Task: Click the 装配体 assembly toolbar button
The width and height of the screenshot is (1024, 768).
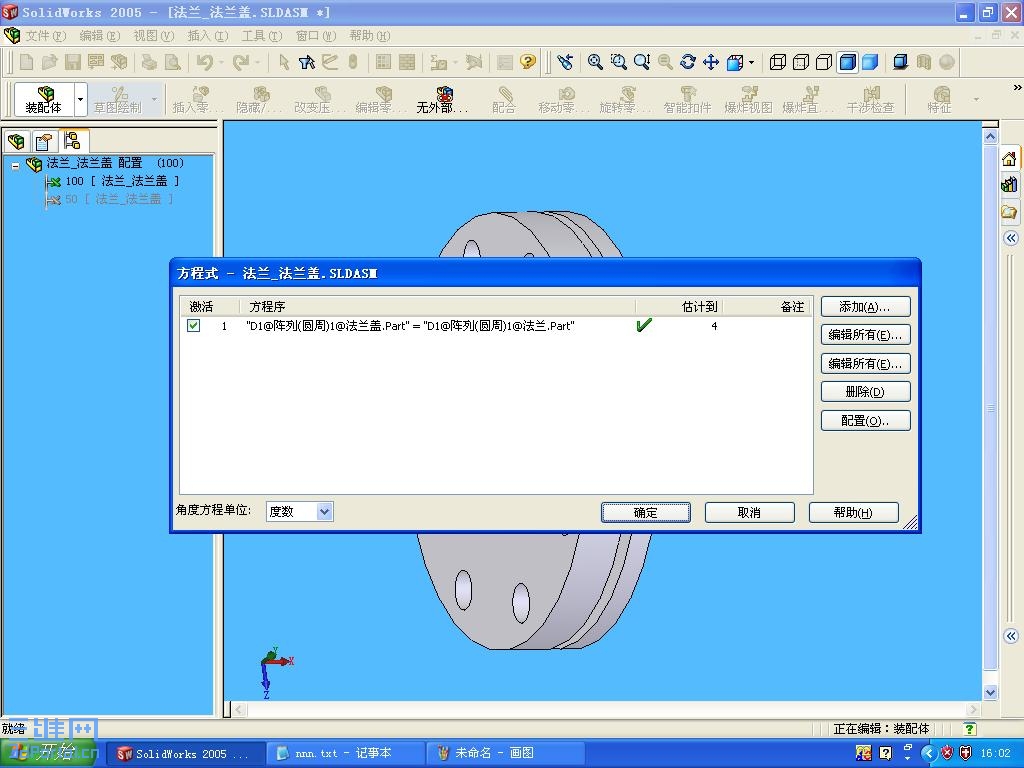Action: 44,99
